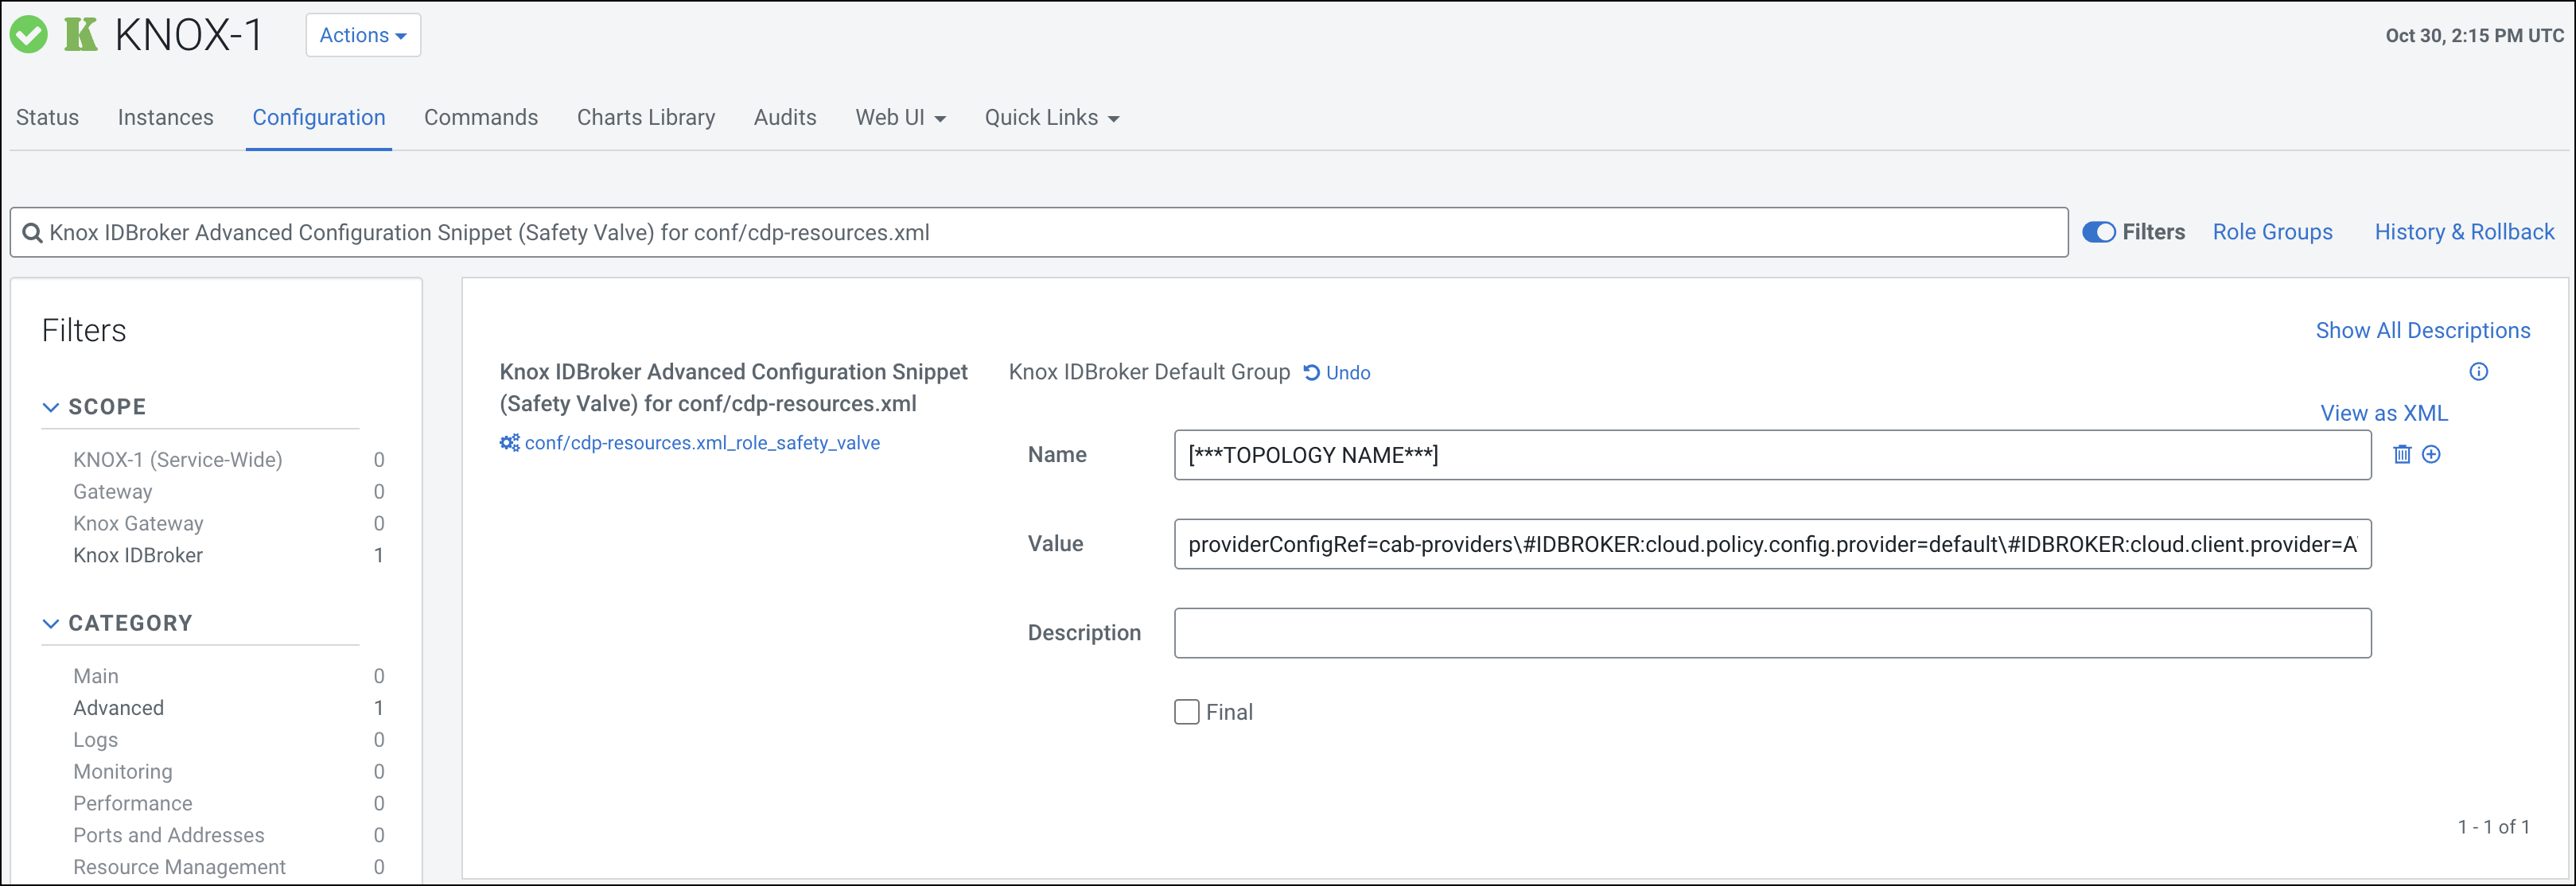This screenshot has width=2576, height=886.
Task: Check the Final checkbox
Action: point(1187,712)
